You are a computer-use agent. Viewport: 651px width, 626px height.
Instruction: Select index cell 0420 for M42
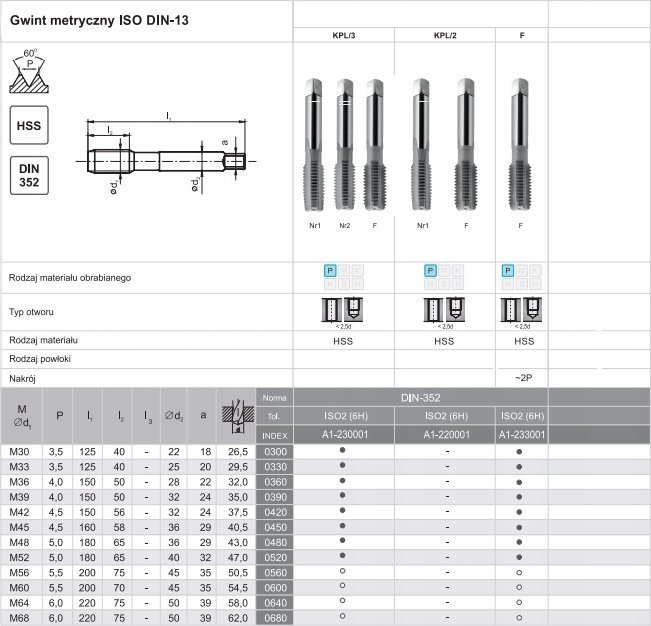coord(274,509)
